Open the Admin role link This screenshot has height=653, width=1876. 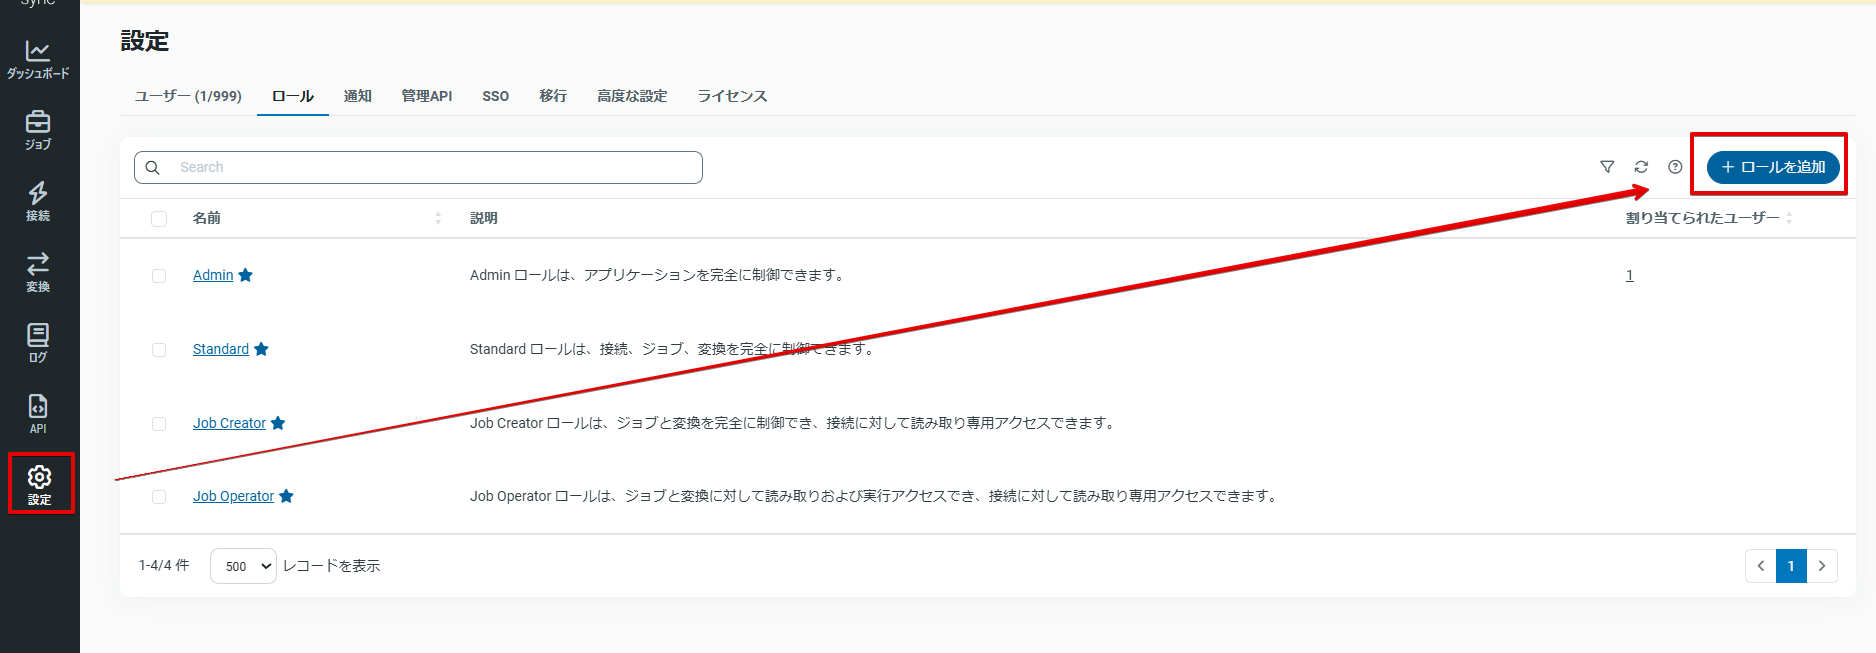[x=213, y=275]
